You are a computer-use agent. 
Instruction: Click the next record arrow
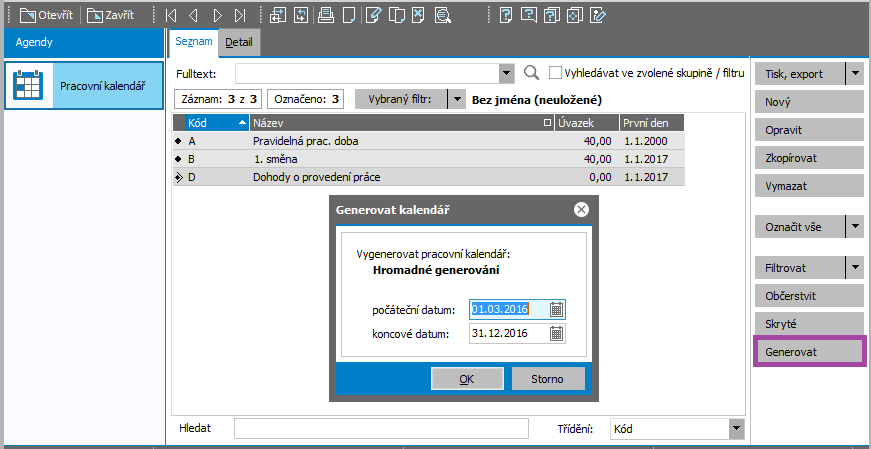click(x=217, y=16)
